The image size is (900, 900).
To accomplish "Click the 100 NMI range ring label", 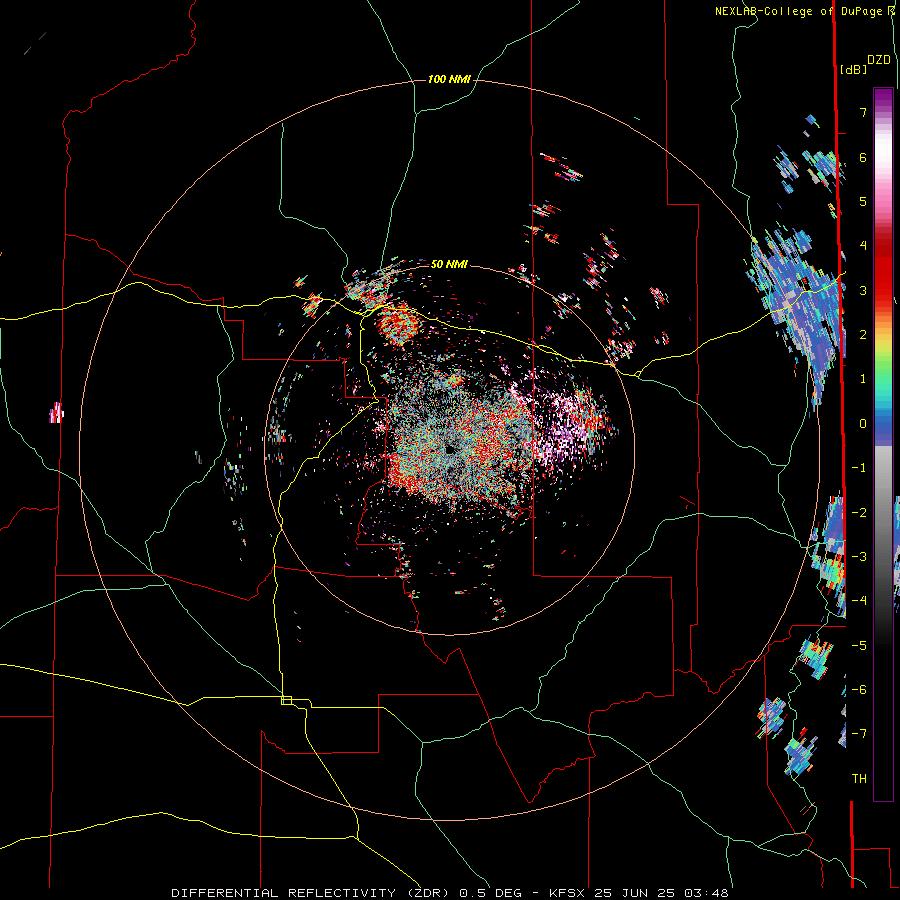I will tap(449, 79).
